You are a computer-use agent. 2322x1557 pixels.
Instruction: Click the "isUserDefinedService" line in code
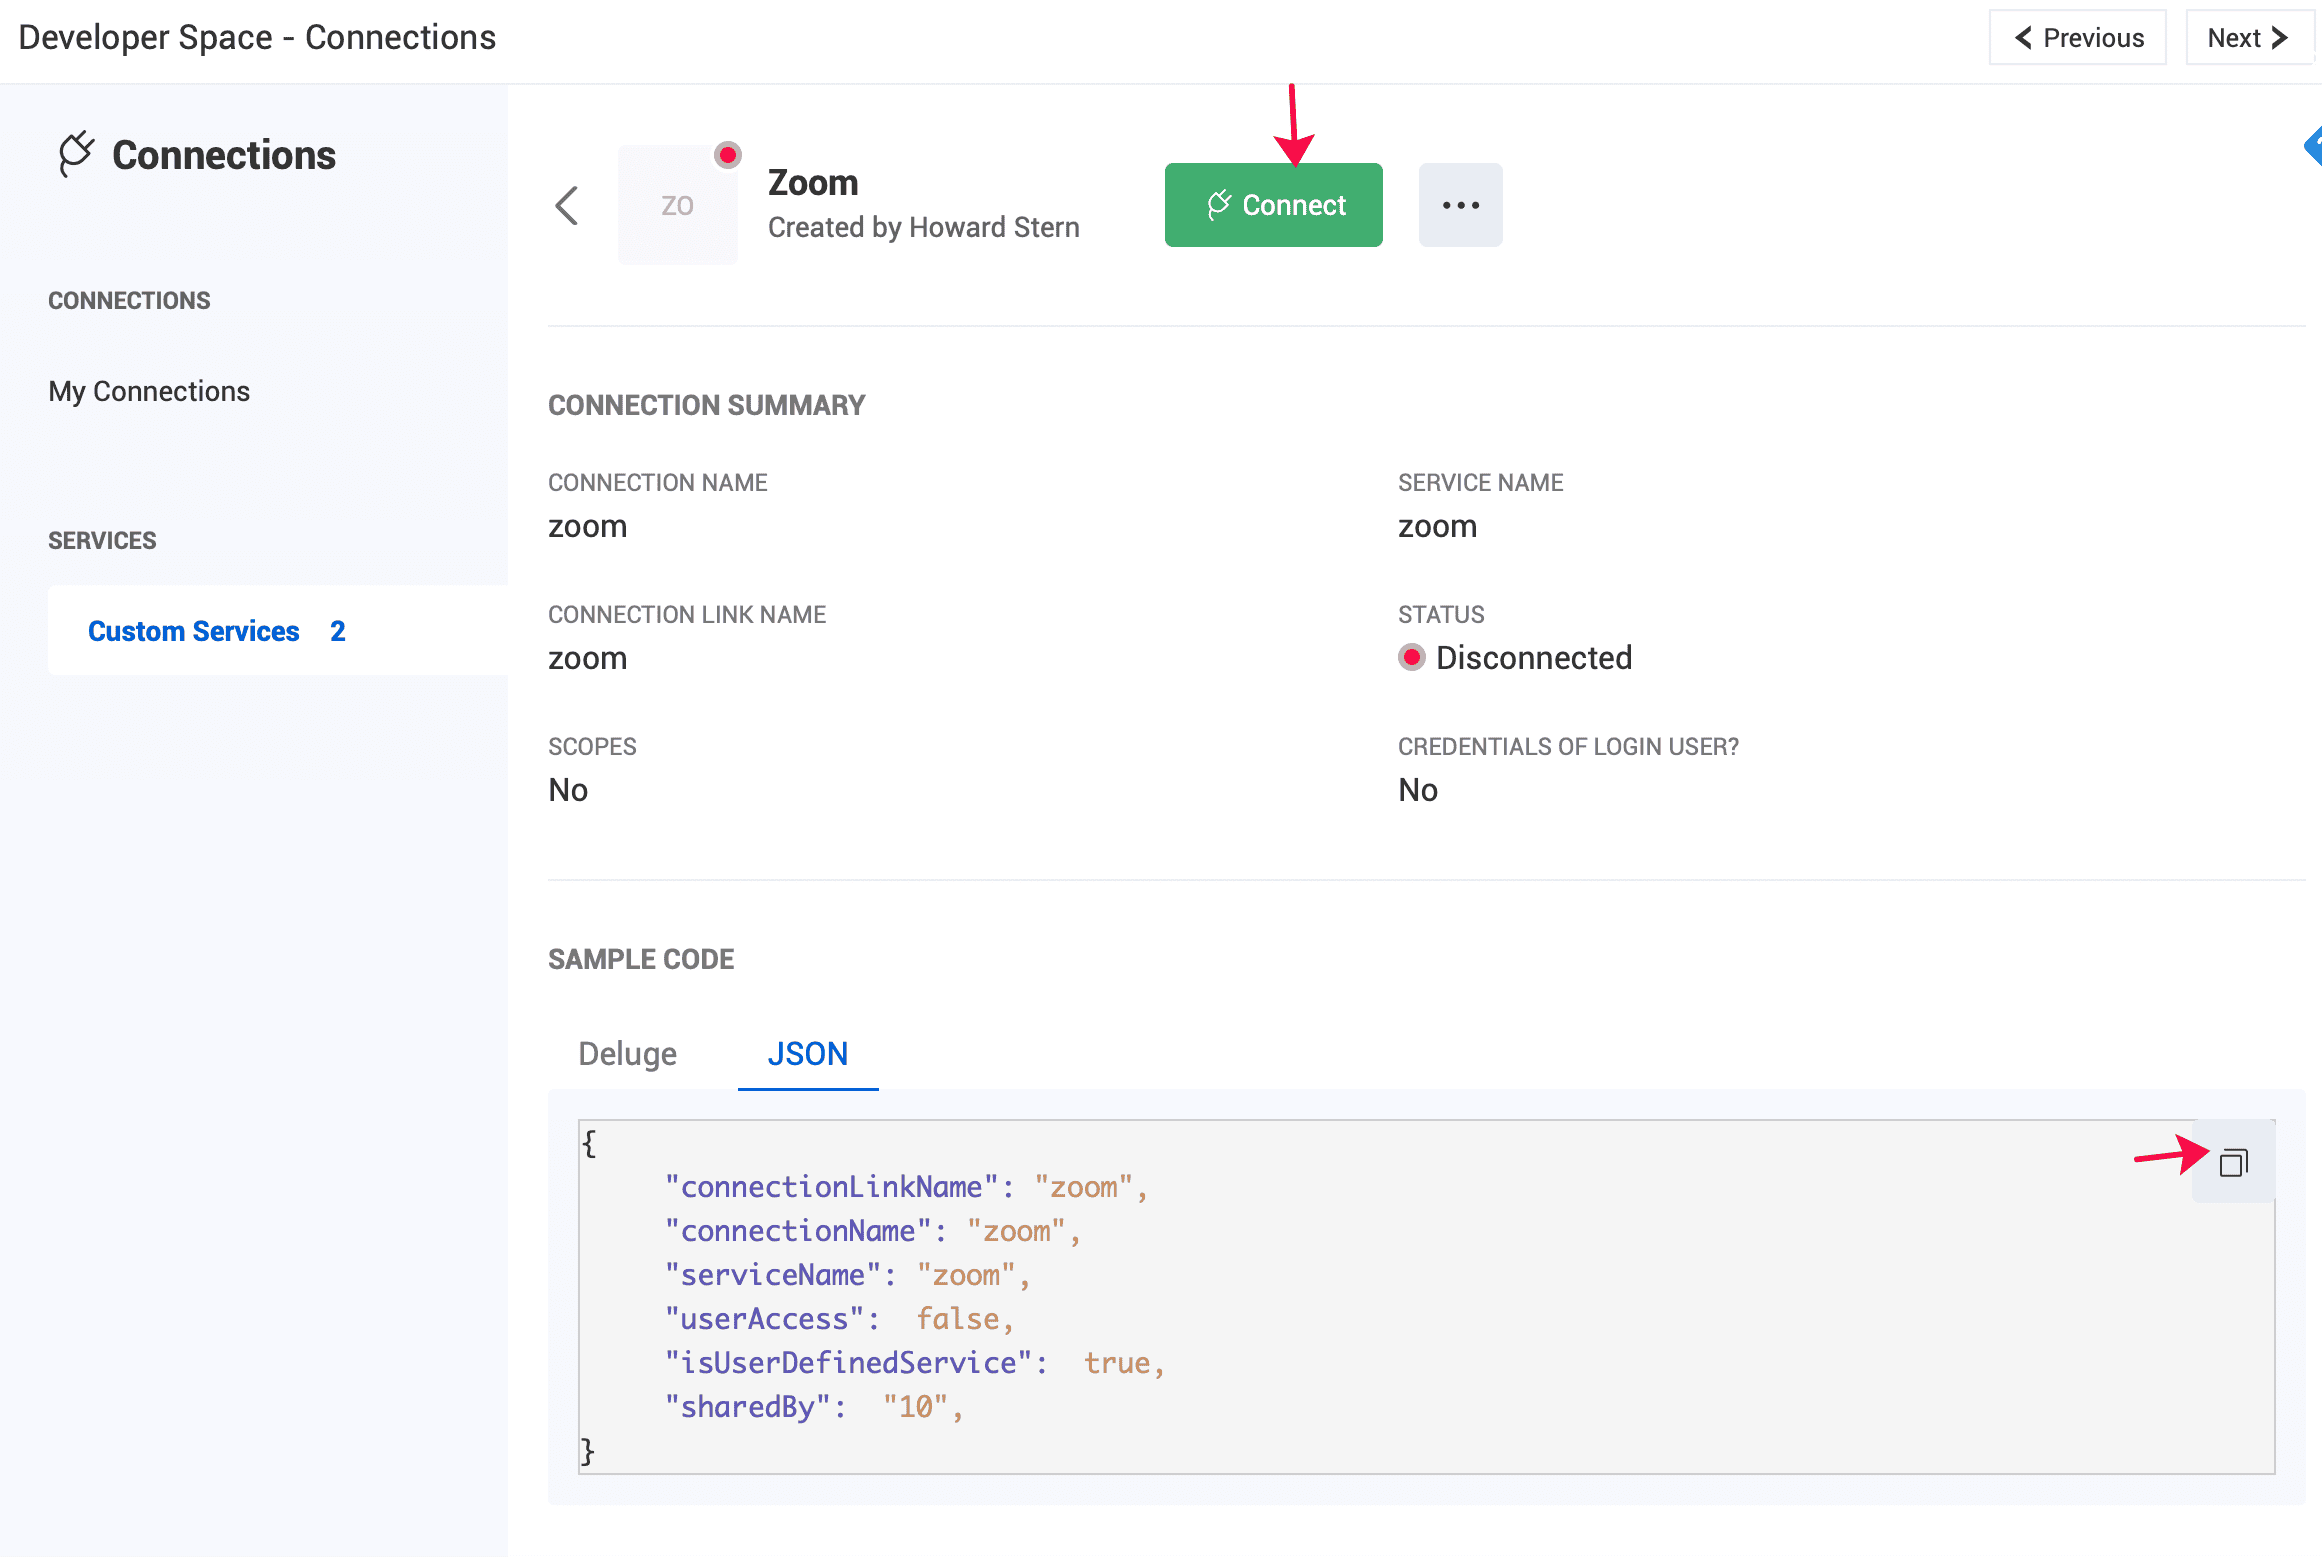click(x=915, y=1363)
